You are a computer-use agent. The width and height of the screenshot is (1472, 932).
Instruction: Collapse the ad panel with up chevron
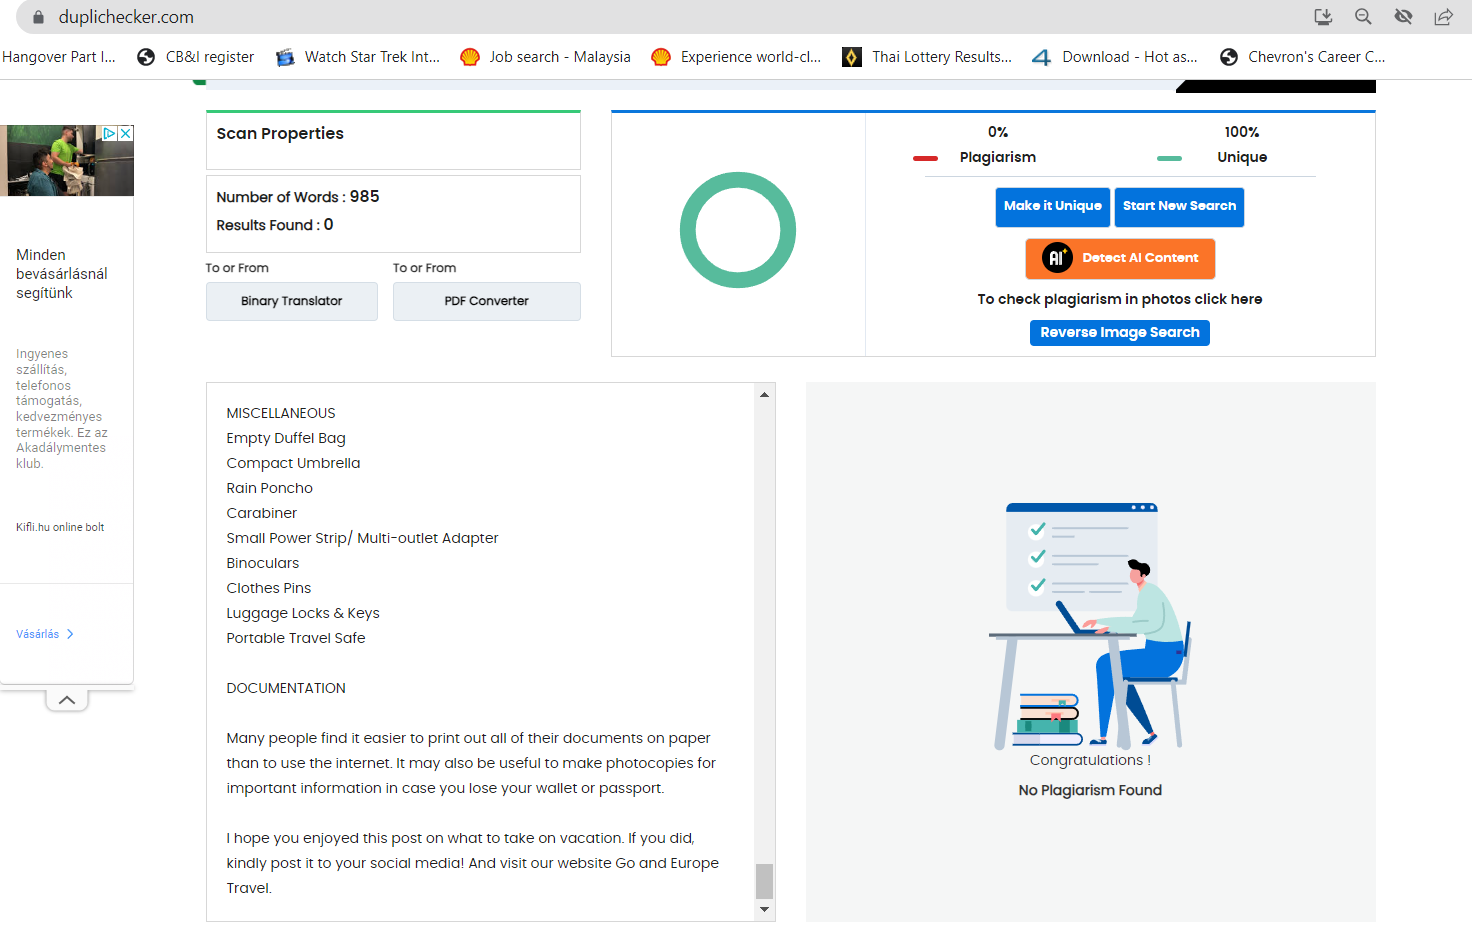point(67,700)
